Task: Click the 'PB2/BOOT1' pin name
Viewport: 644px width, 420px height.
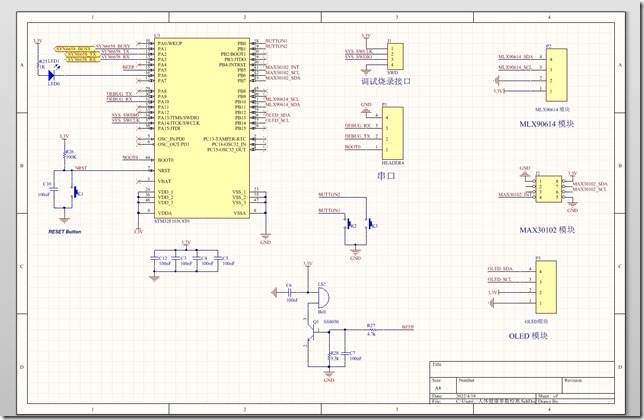Action: point(233,54)
